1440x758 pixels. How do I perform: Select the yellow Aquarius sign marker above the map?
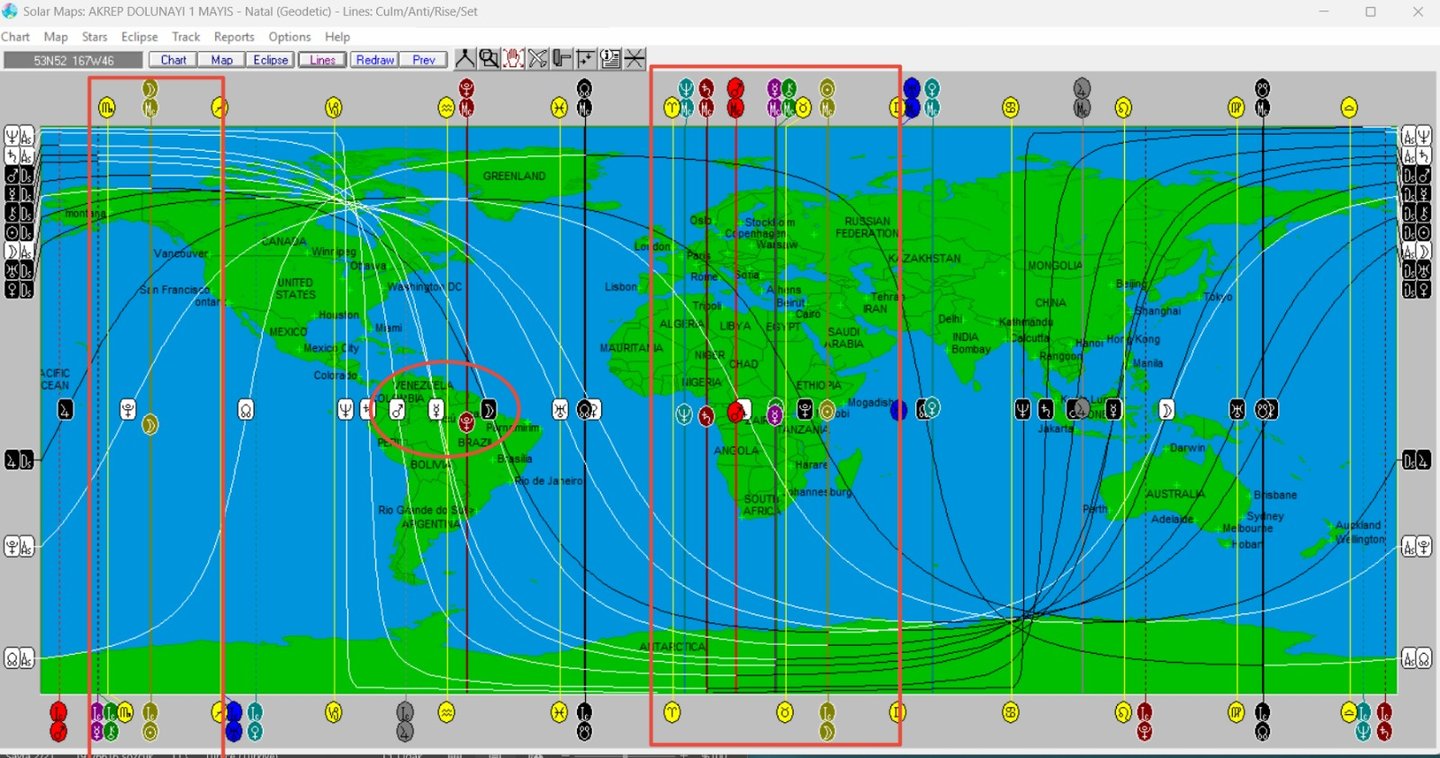(x=446, y=108)
